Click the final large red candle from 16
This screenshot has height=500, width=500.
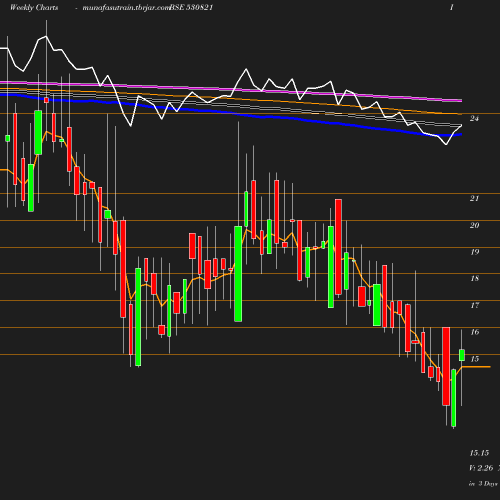(446, 366)
